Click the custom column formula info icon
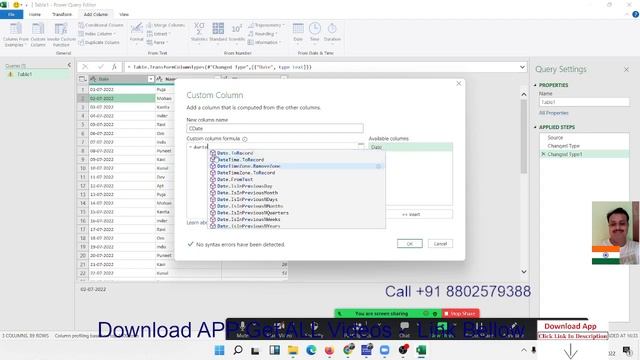The image size is (640, 360). tap(245, 139)
